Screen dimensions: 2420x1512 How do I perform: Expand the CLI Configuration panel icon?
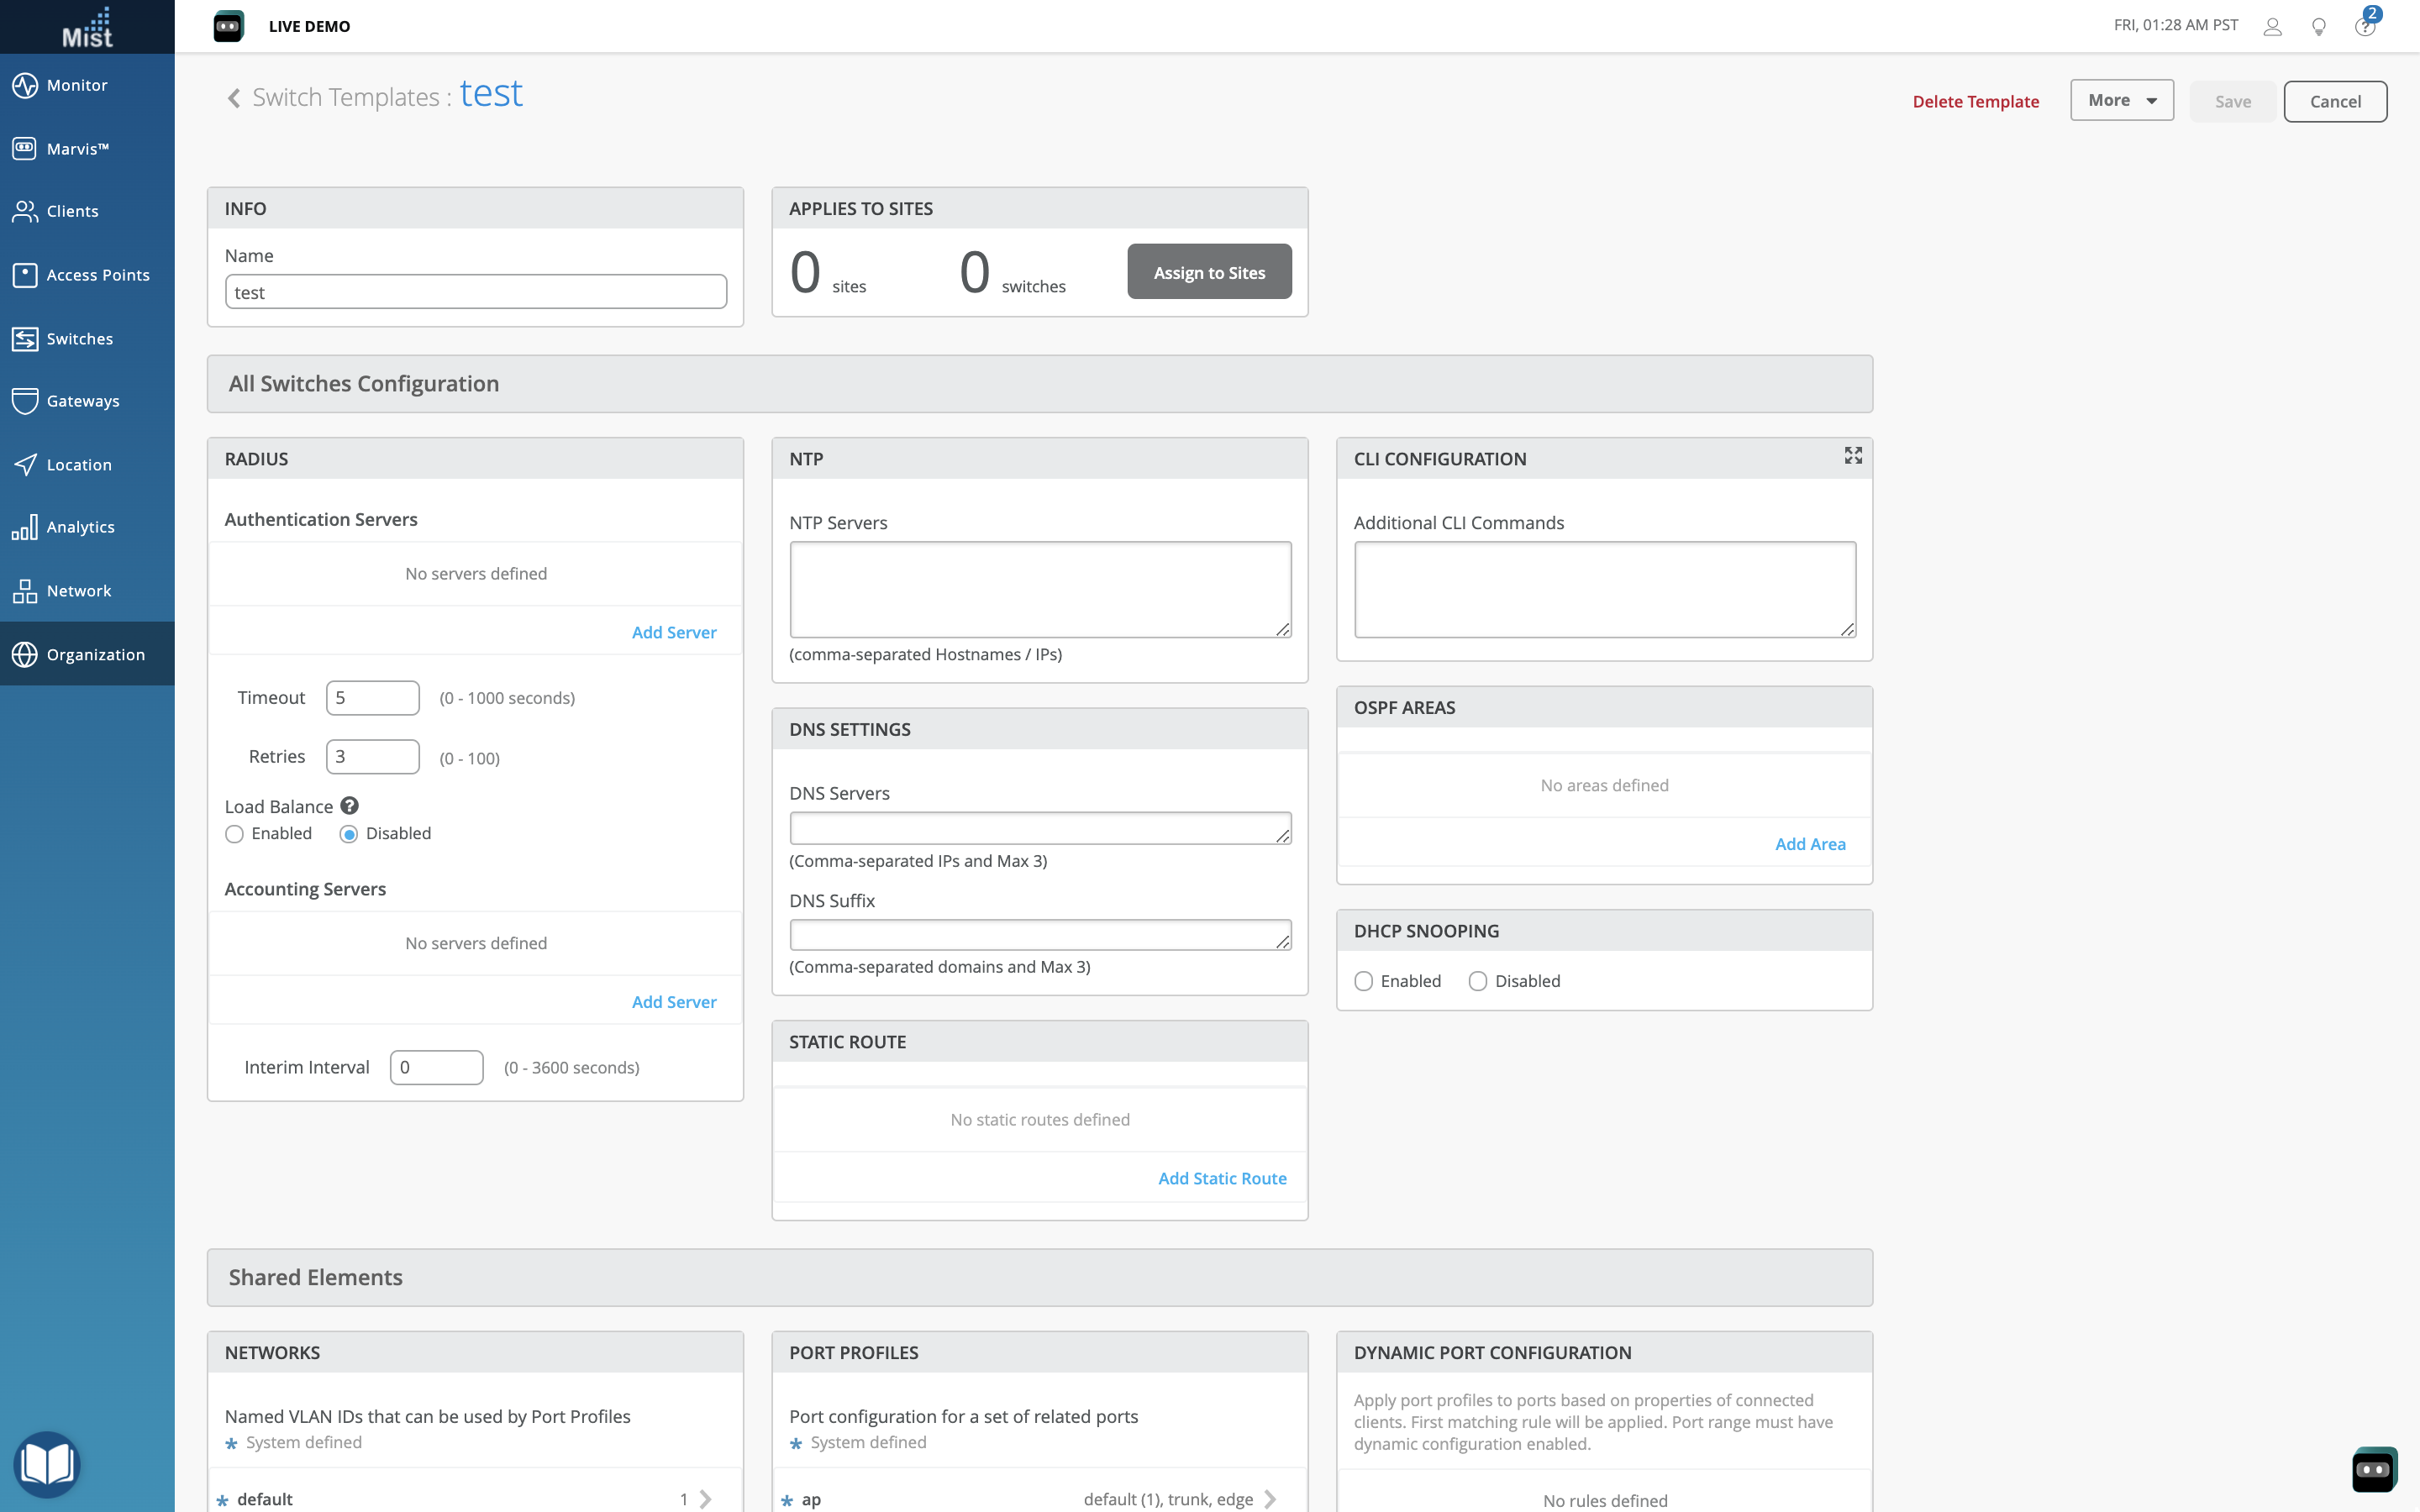(1852, 456)
